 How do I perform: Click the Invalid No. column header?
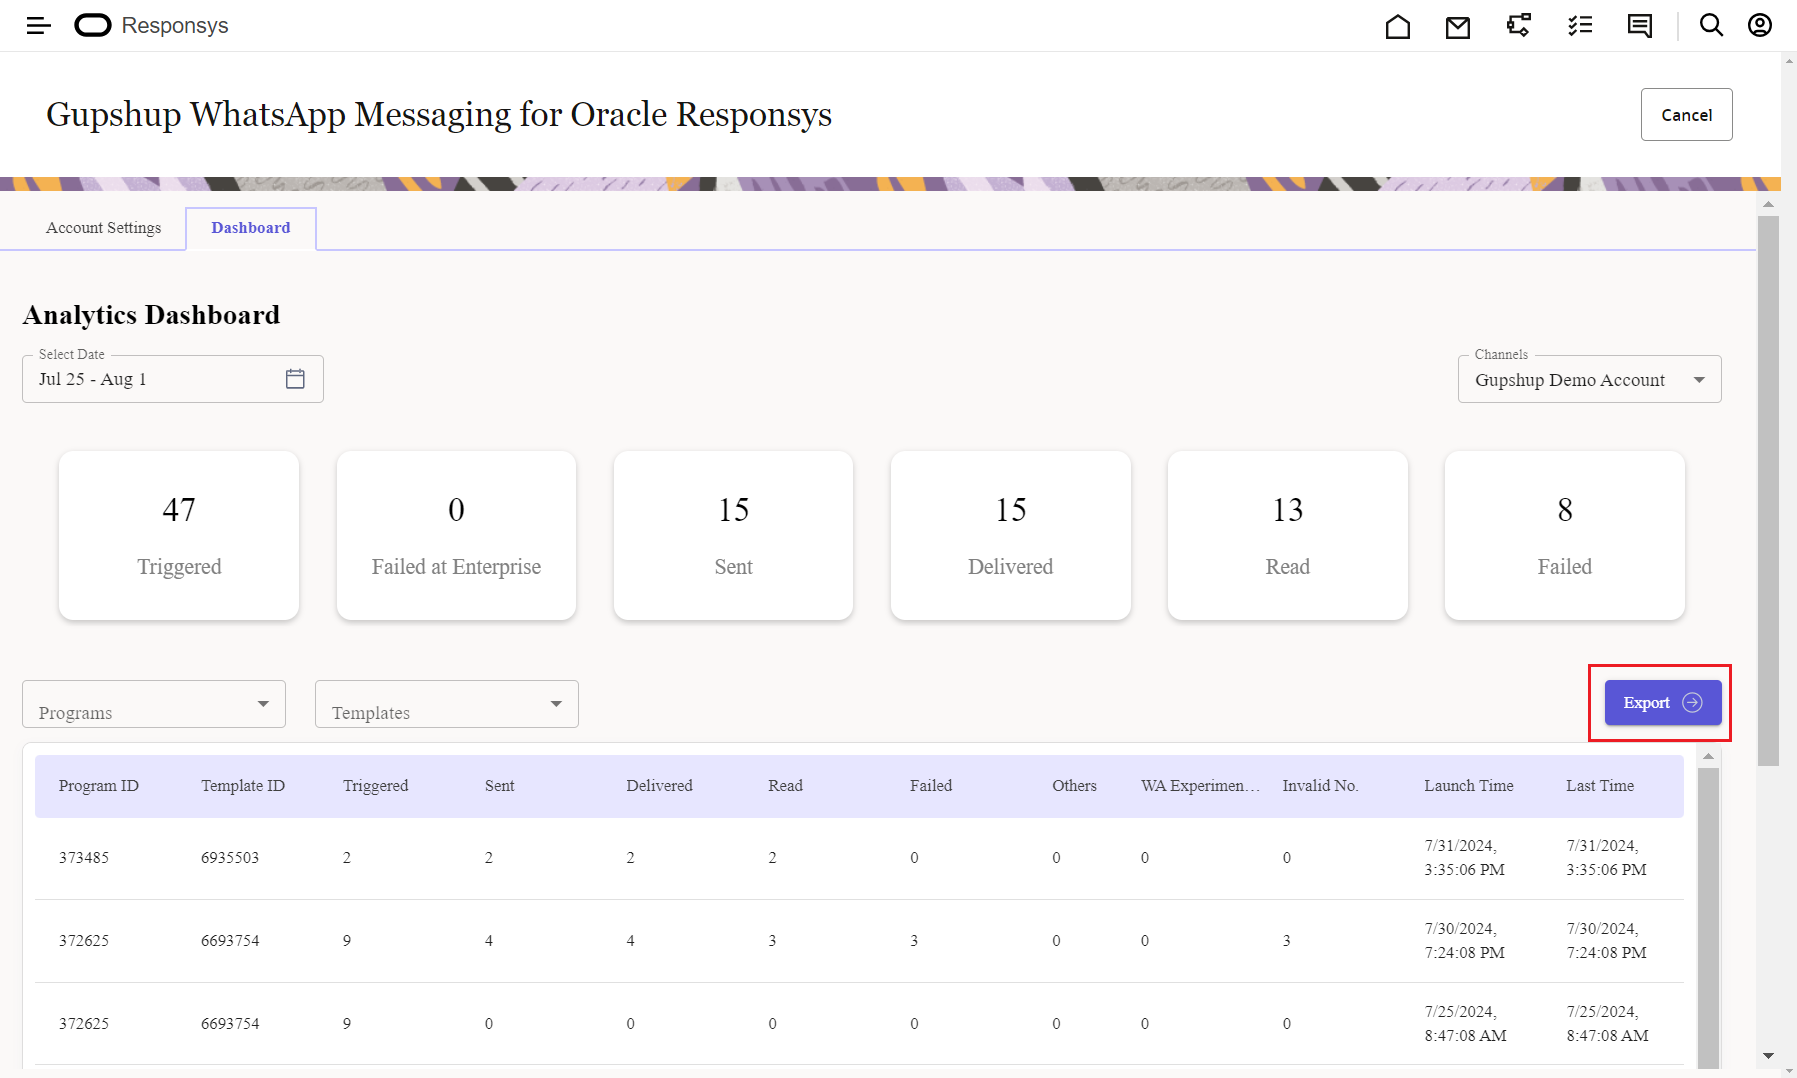[1320, 786]
